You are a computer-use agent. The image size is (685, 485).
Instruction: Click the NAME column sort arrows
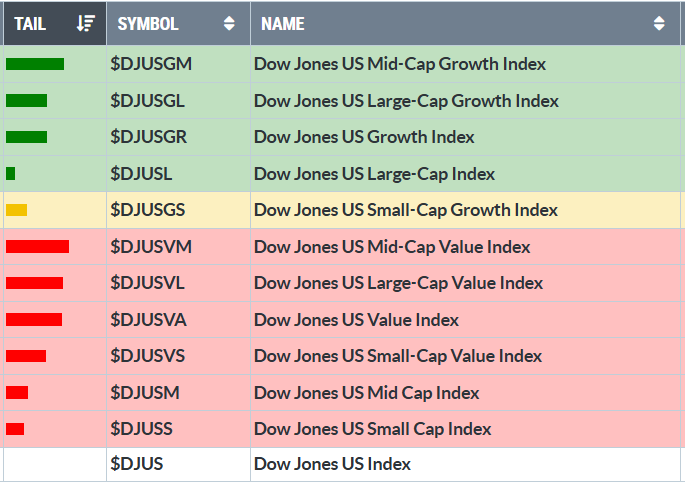point(659,23)
